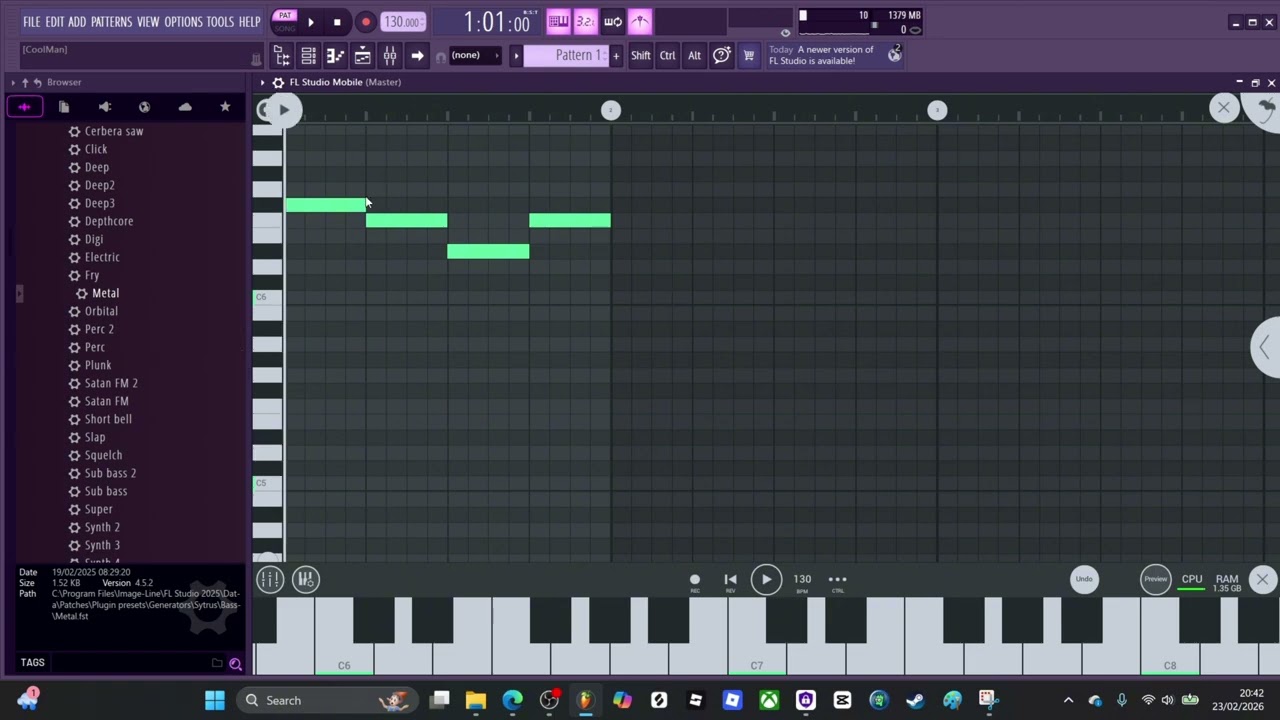Viewport: 1280px width, 720px height.
Task: Click the Undo button
Action: (1084, 579)
